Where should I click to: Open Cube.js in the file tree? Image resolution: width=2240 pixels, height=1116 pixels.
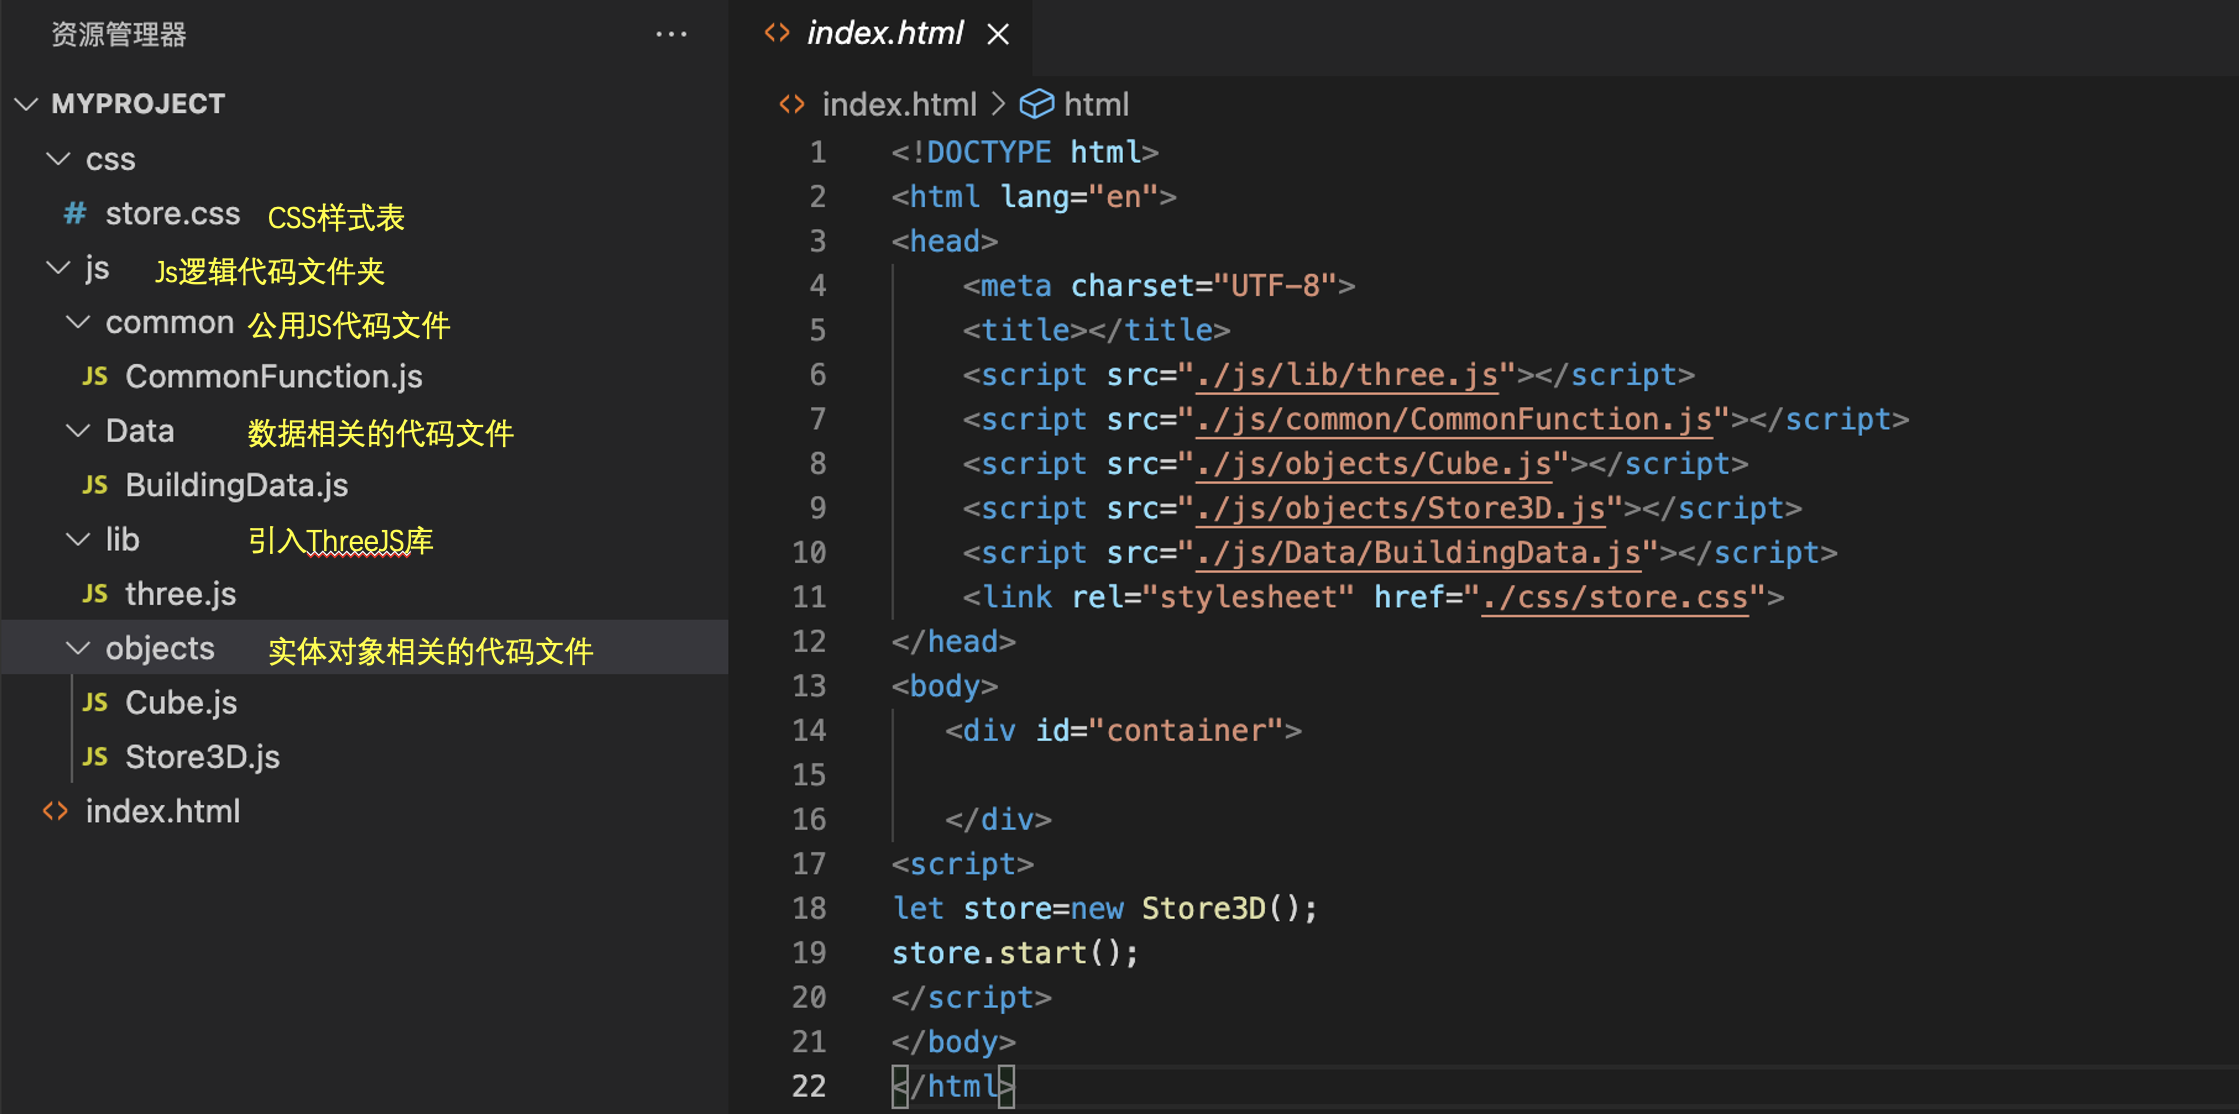point(181,703)
